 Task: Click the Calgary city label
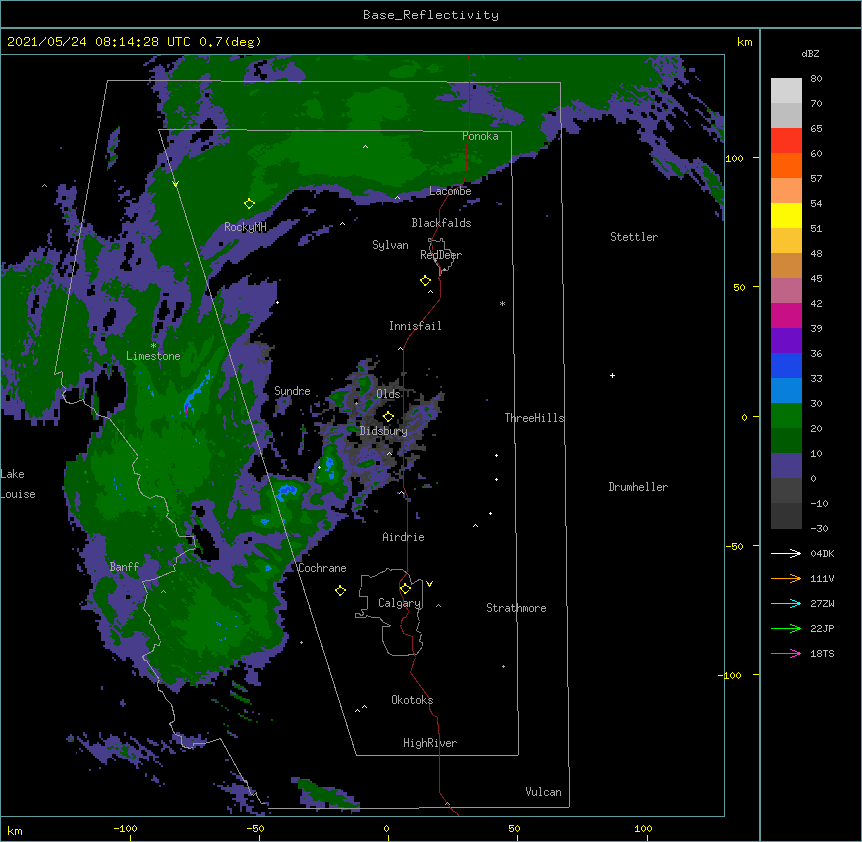click(x=399, y=603)
